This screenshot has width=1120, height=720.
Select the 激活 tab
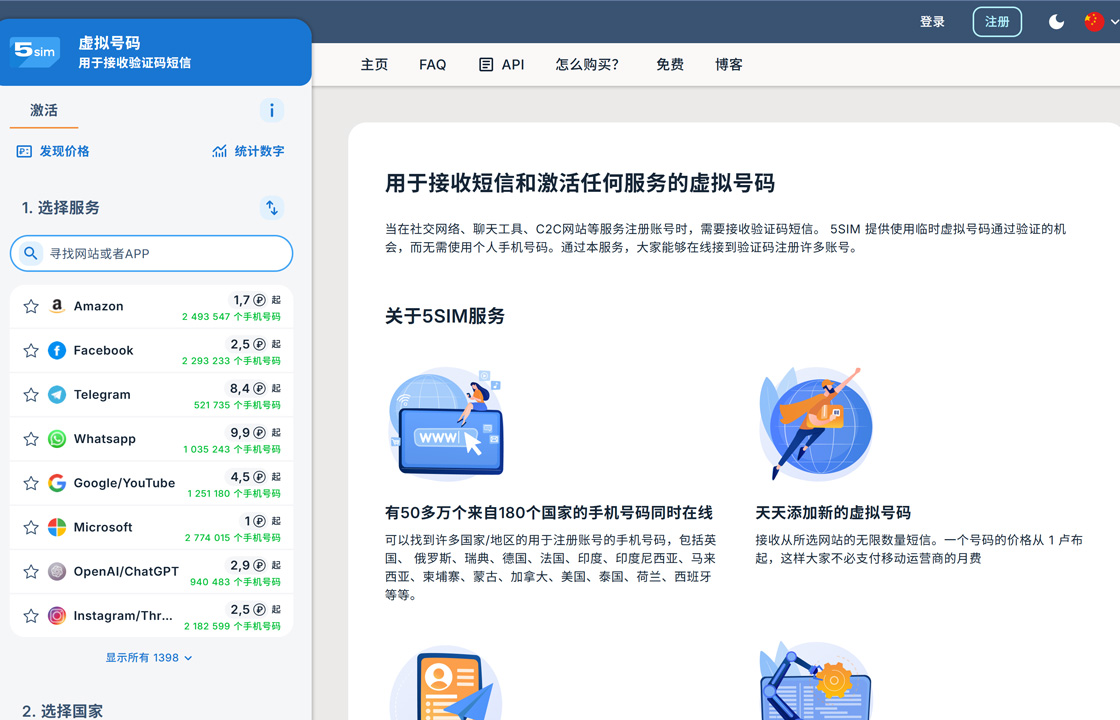coord(44,111)
